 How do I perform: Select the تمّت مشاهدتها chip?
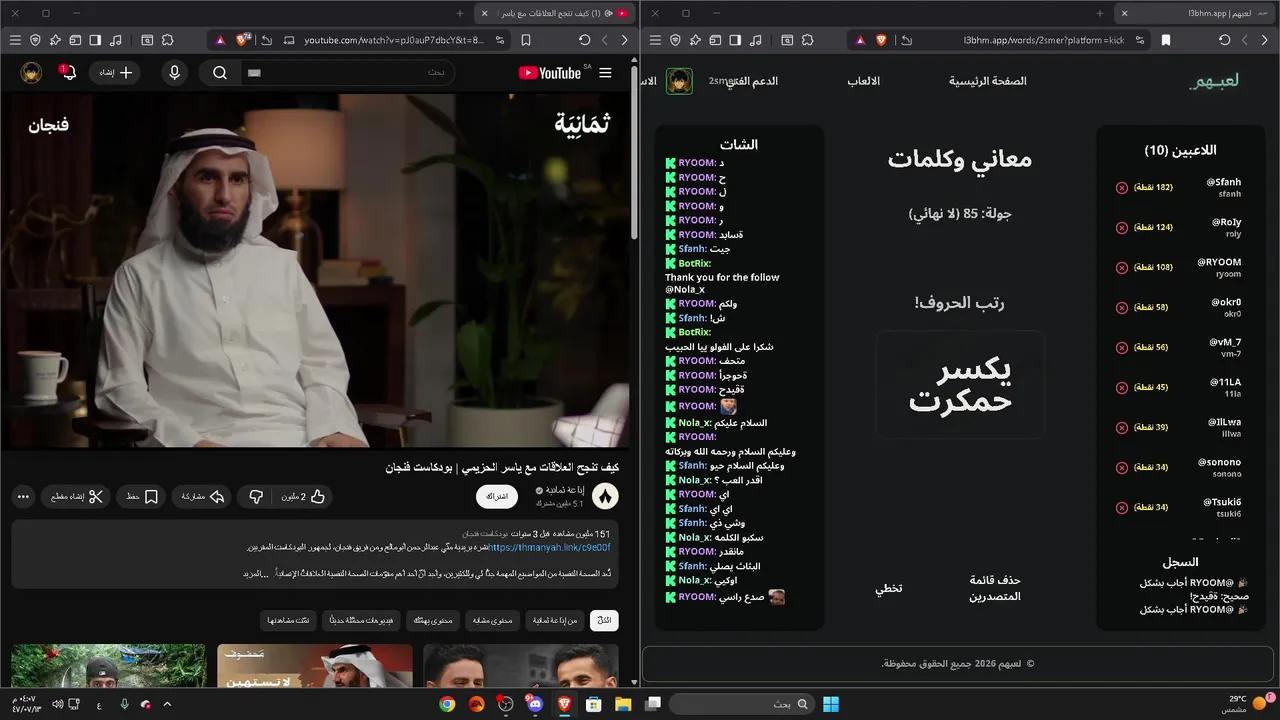tap(288, 621)
